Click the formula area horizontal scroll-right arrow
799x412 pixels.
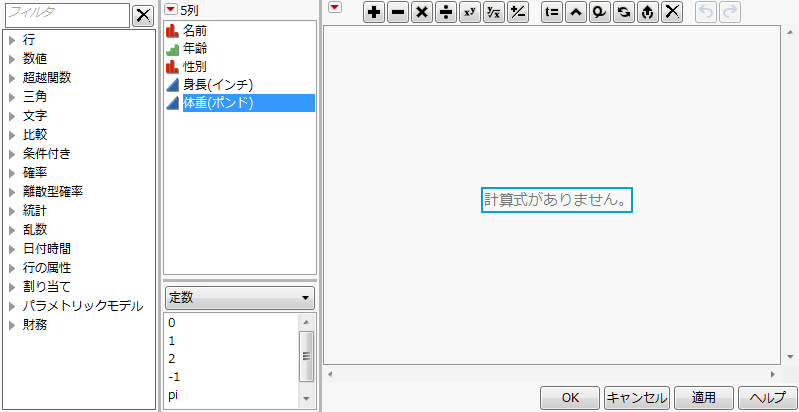pos(773,374)
